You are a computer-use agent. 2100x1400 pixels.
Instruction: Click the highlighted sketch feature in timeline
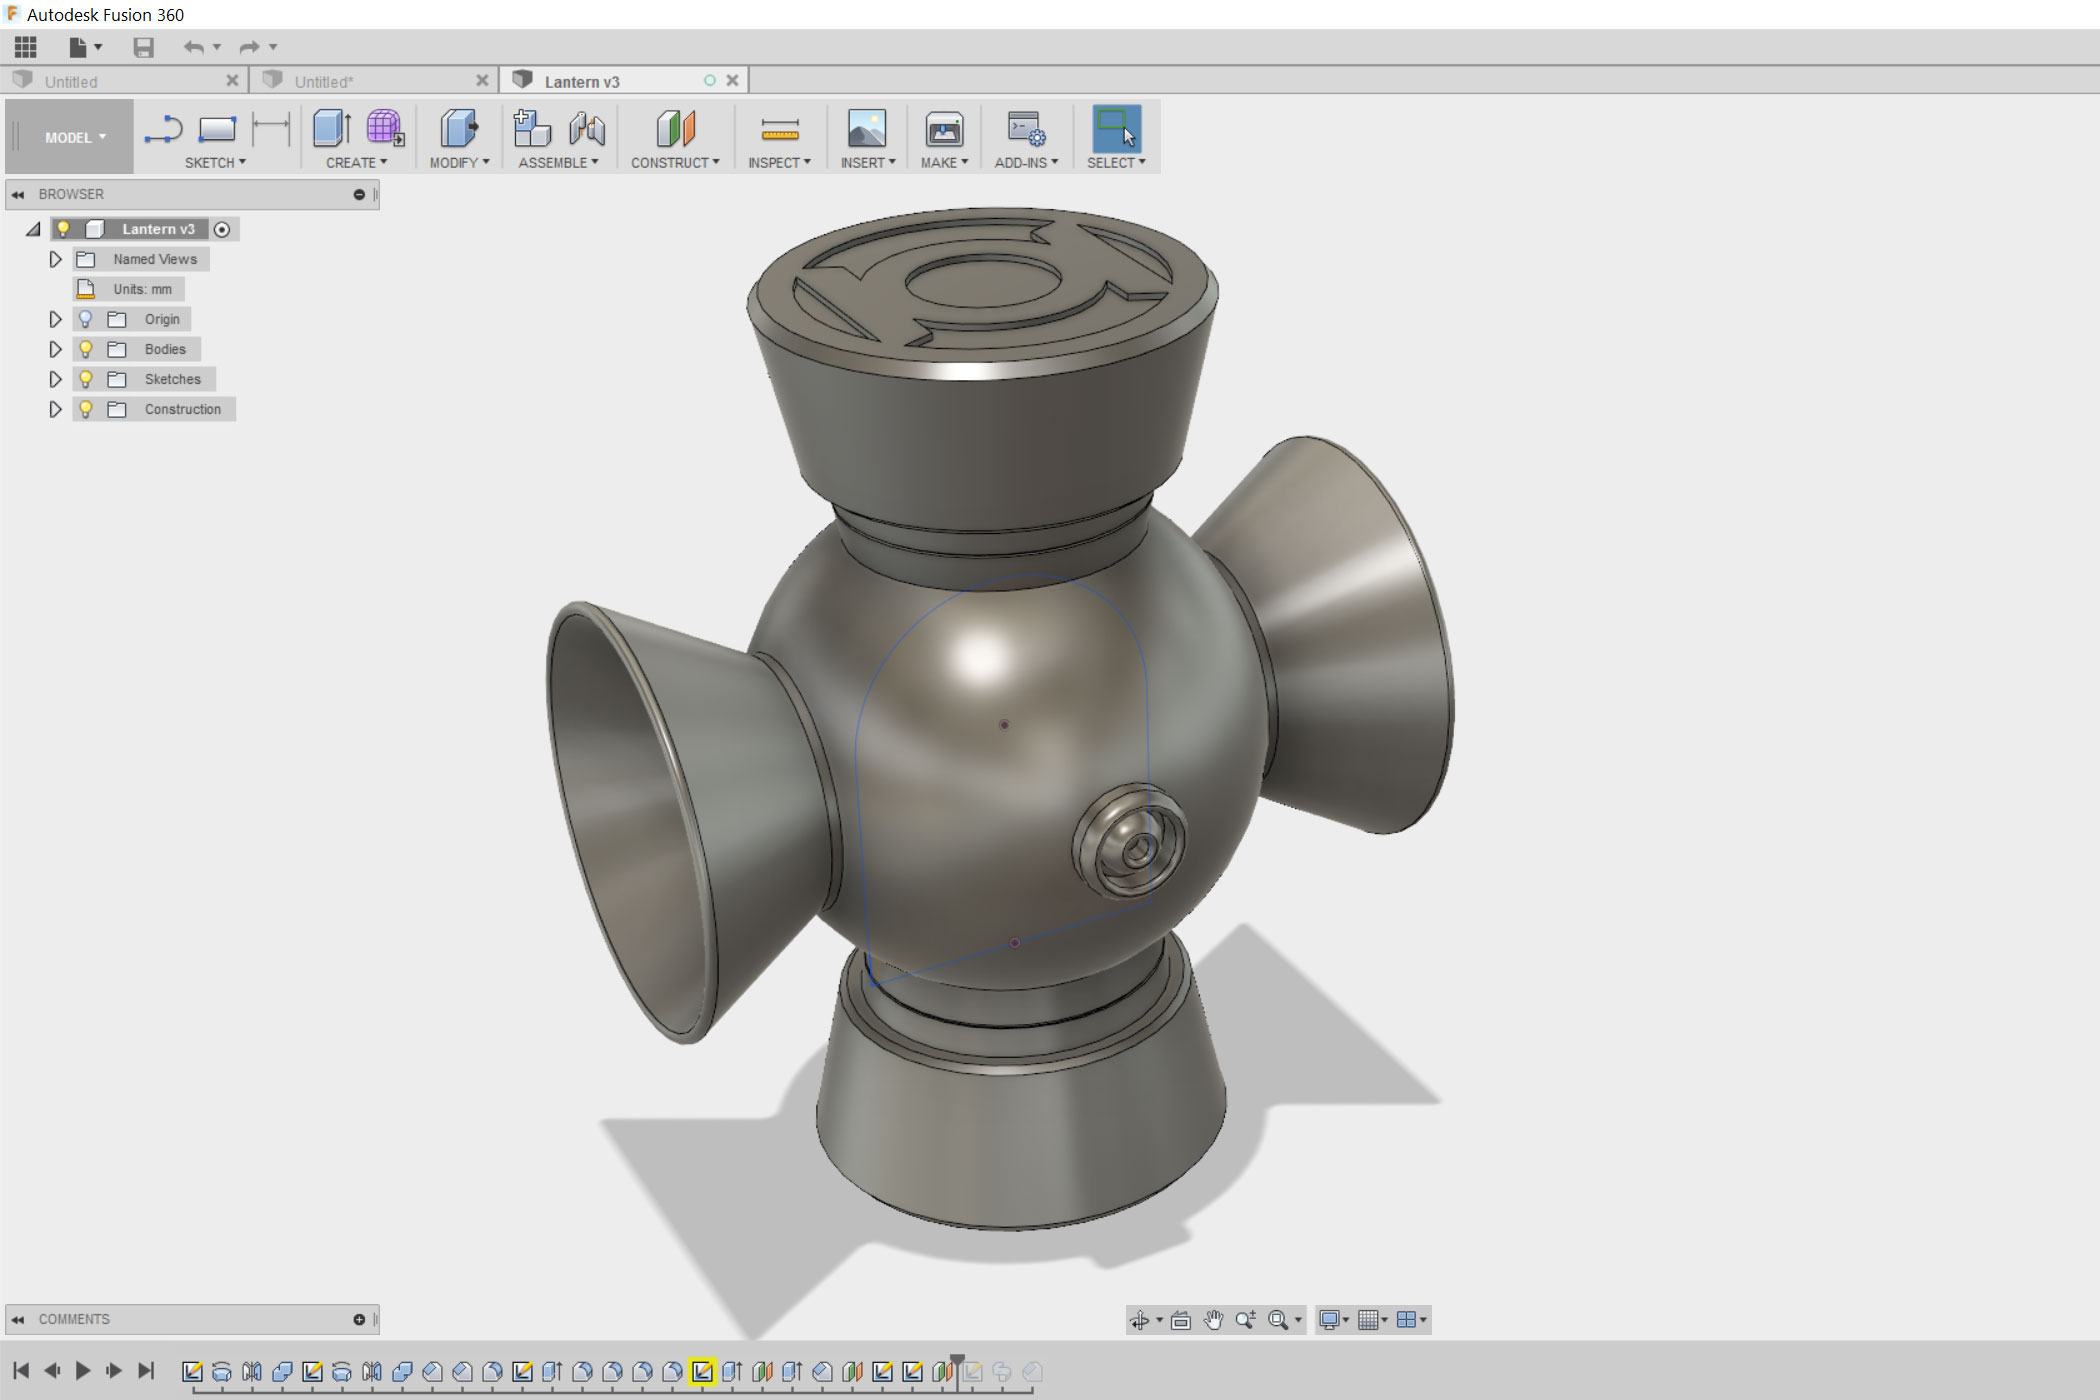[702, 1371]
